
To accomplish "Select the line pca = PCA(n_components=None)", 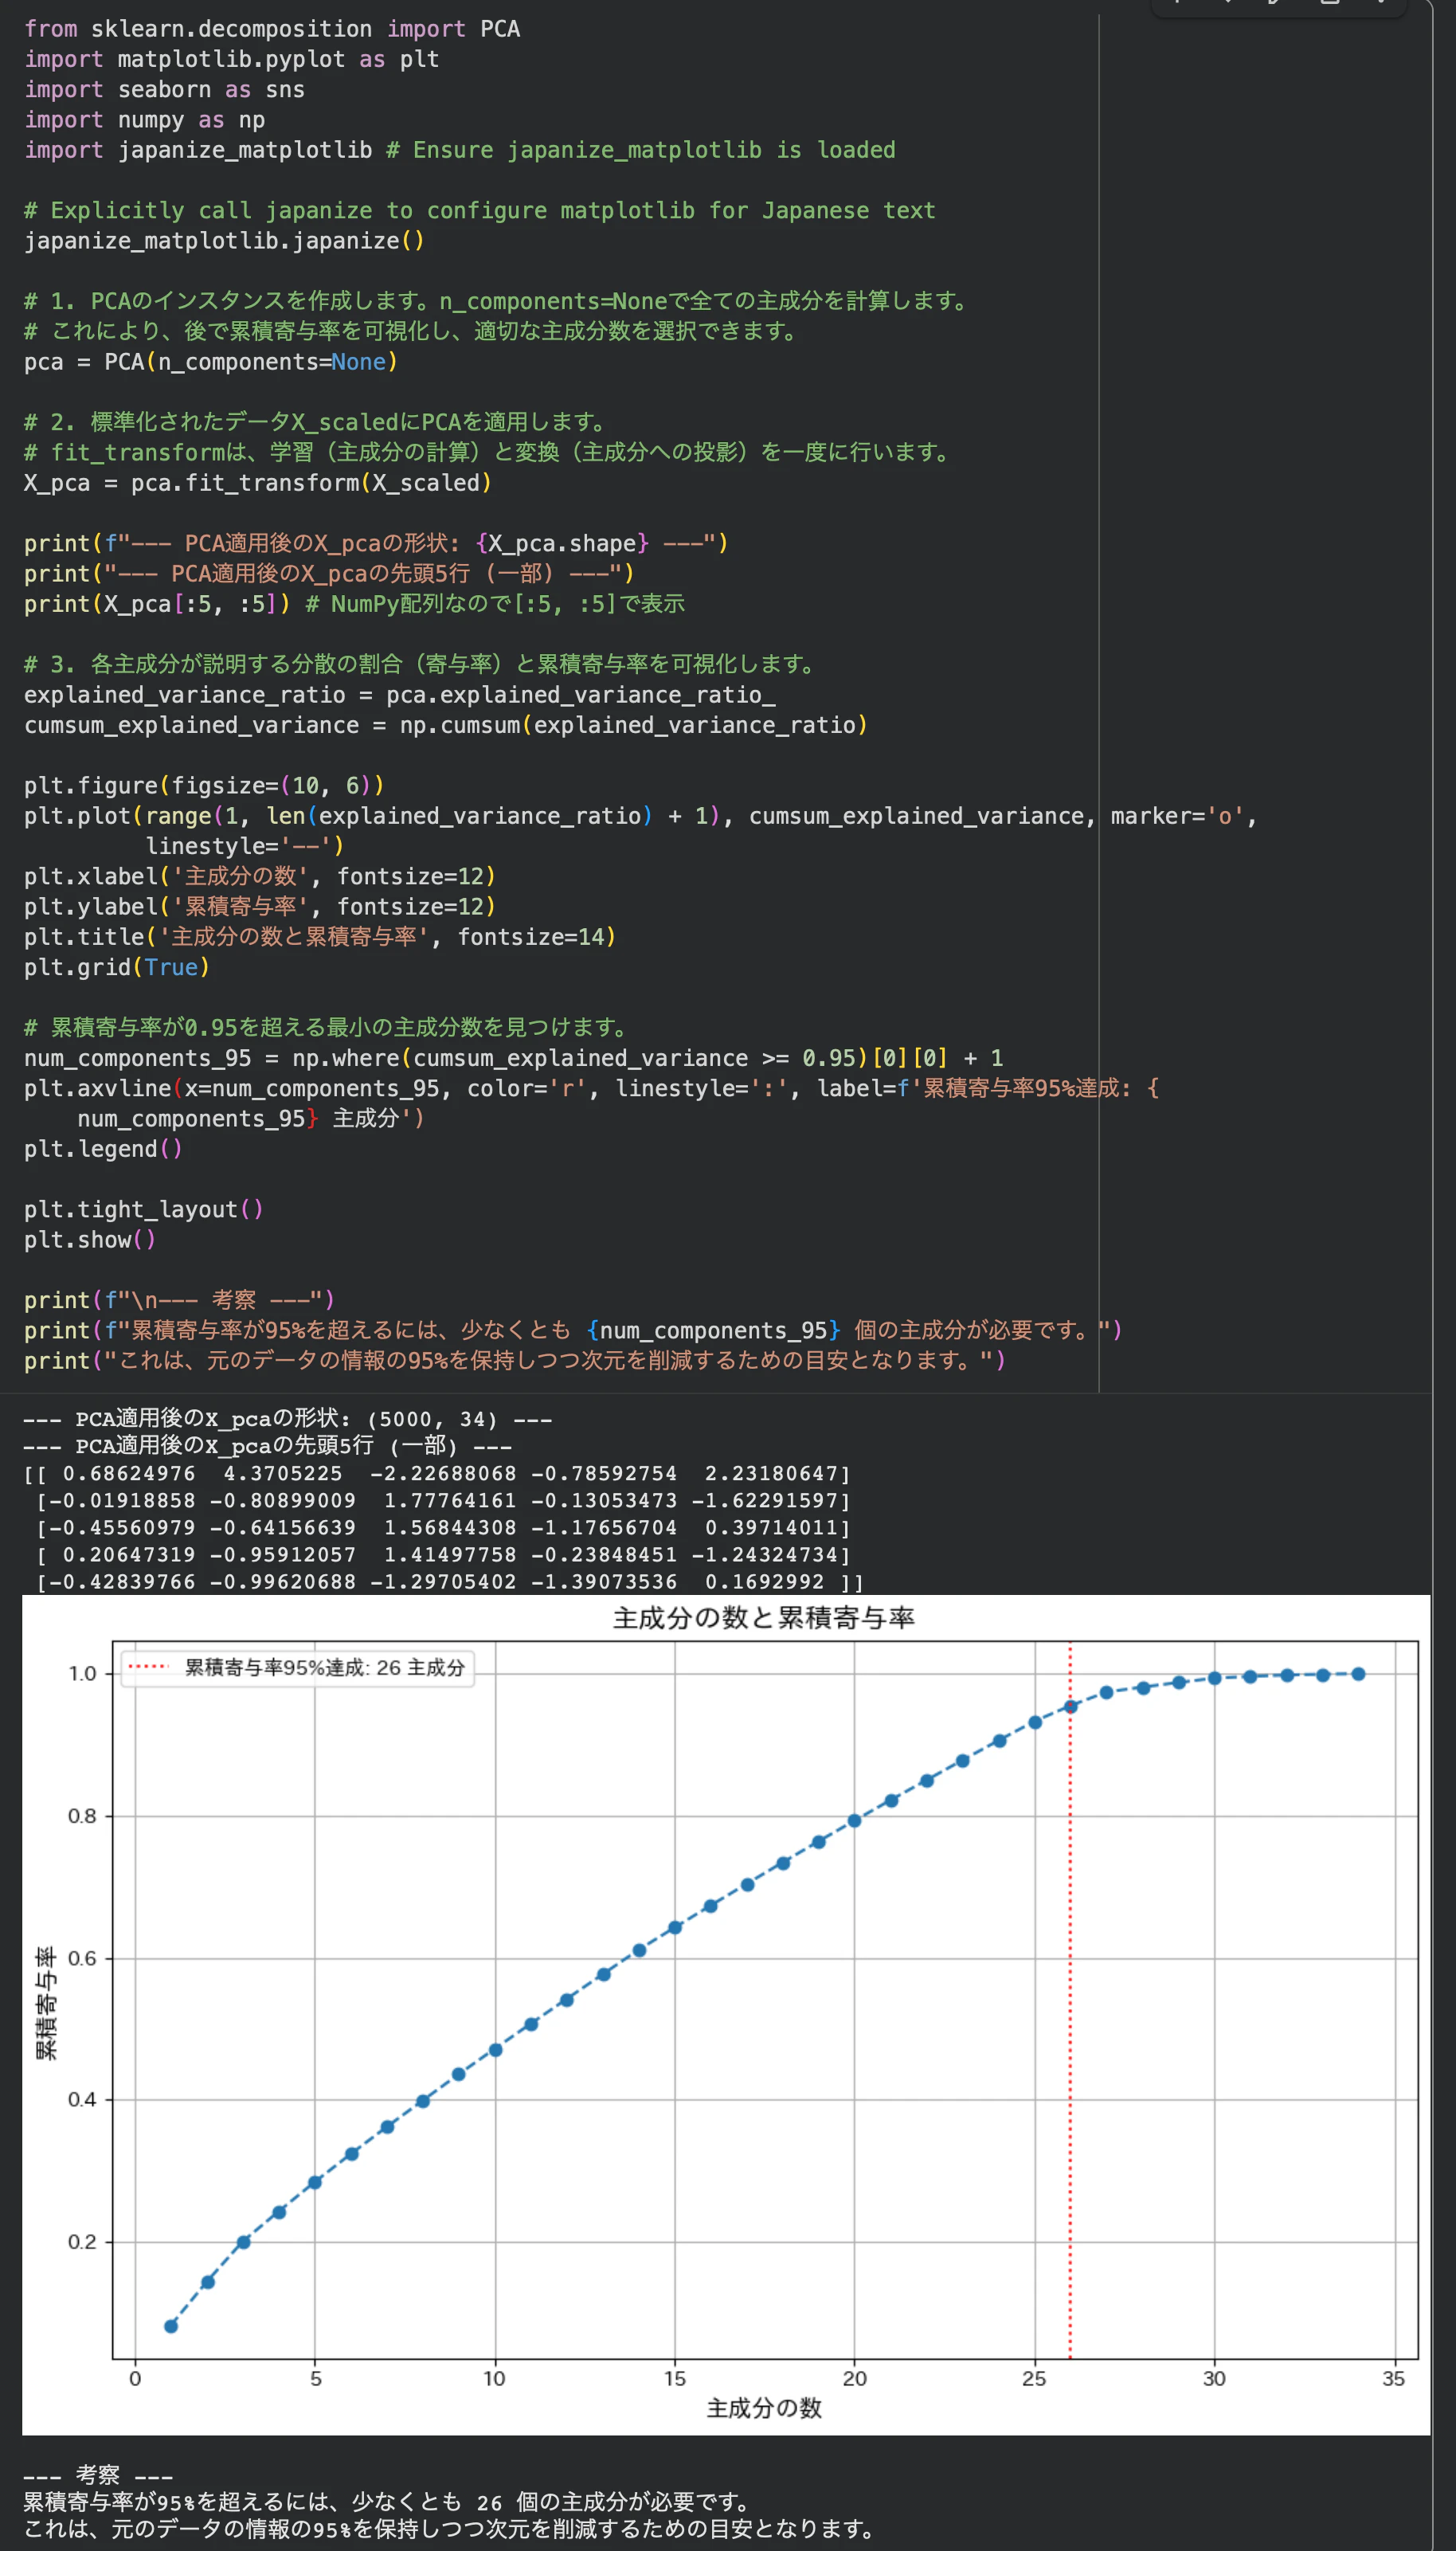I will 211,361.
